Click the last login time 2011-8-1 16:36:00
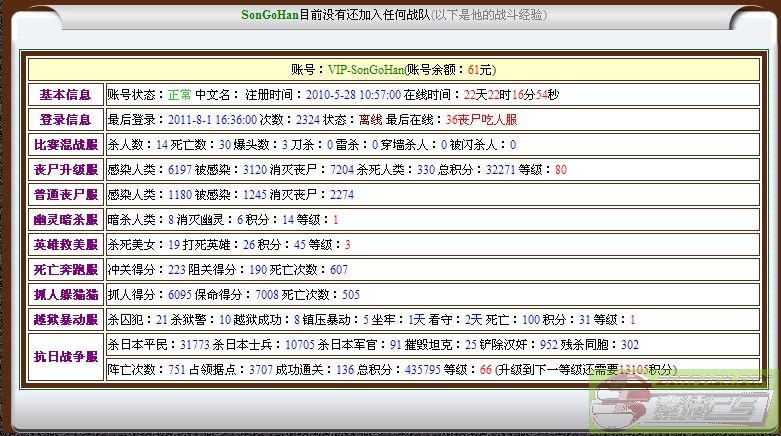 (207, 120)
